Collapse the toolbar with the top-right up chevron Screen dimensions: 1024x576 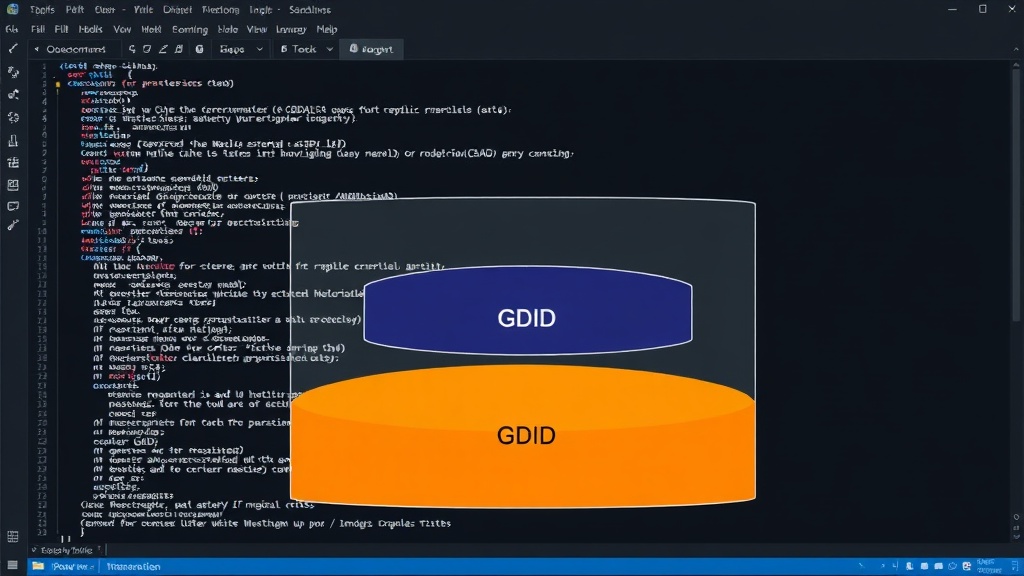click(x=1016, y=50)
